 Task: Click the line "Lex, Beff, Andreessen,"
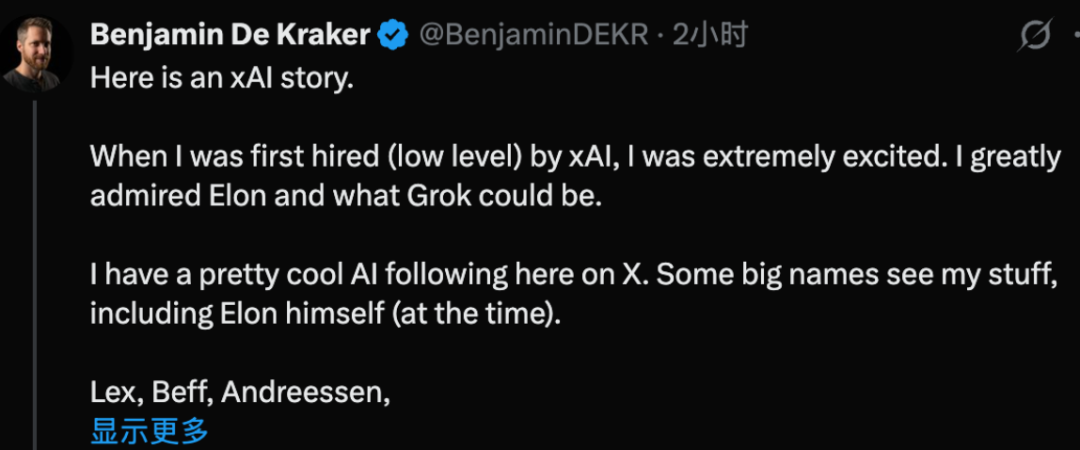[240, 391]
